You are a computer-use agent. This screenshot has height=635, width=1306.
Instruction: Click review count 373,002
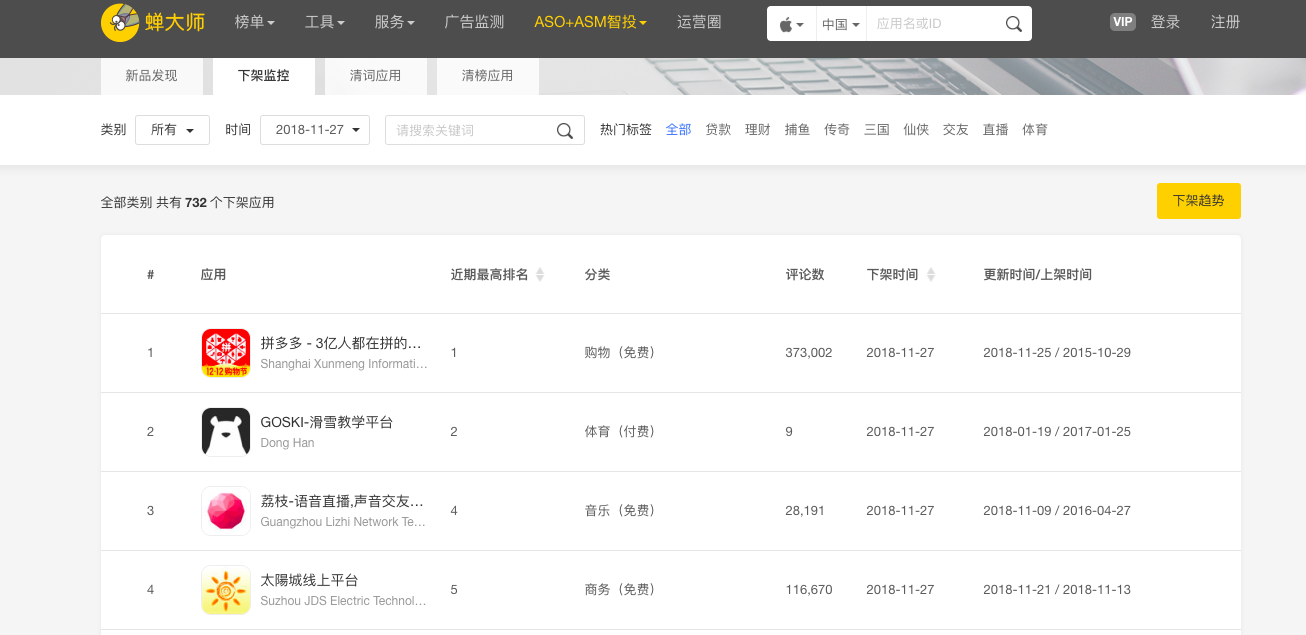pos(809,353)
